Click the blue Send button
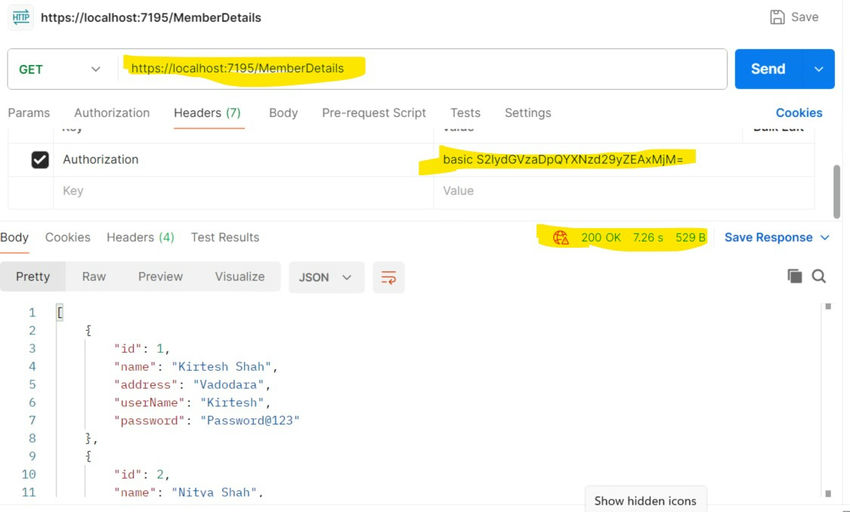850x512 pixels. click(768, 69)
